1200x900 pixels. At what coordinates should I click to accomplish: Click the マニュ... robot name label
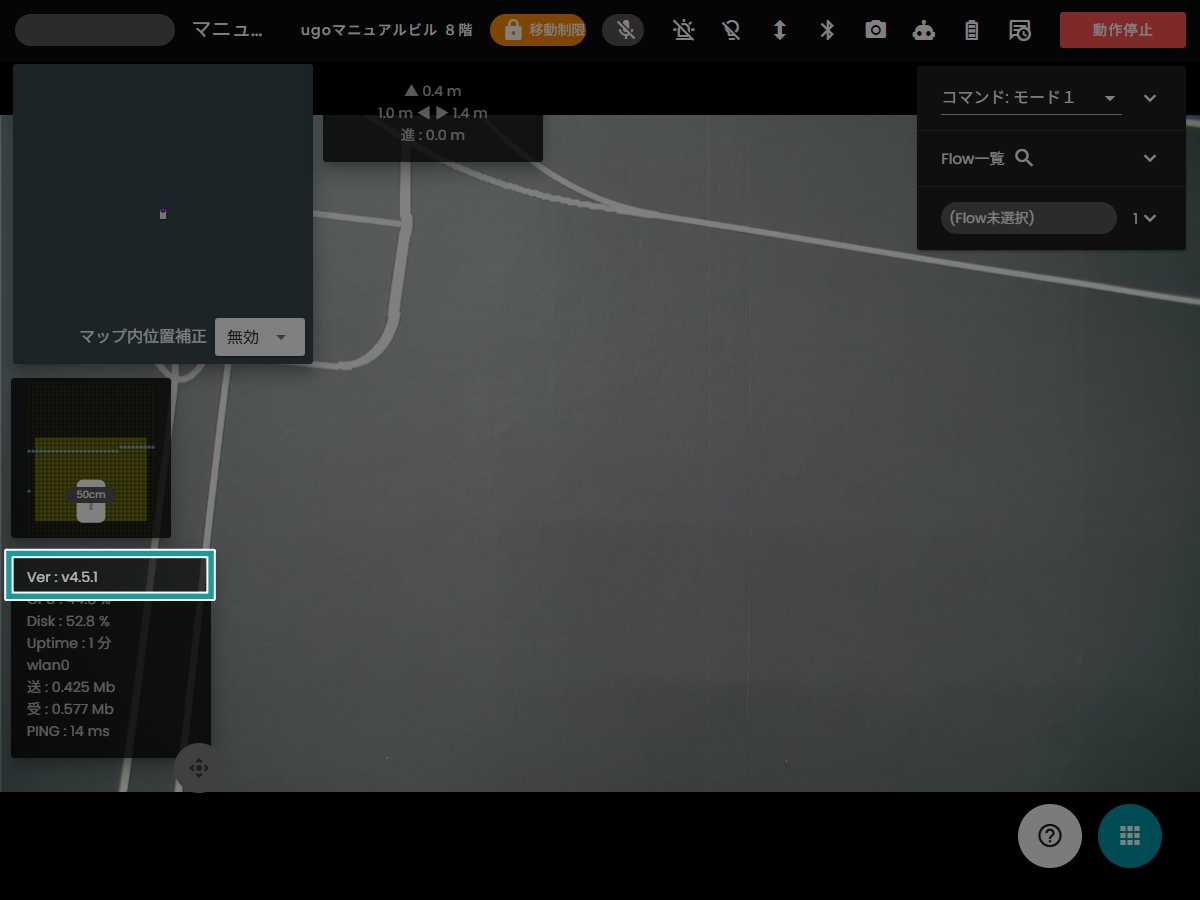[228, 30]
